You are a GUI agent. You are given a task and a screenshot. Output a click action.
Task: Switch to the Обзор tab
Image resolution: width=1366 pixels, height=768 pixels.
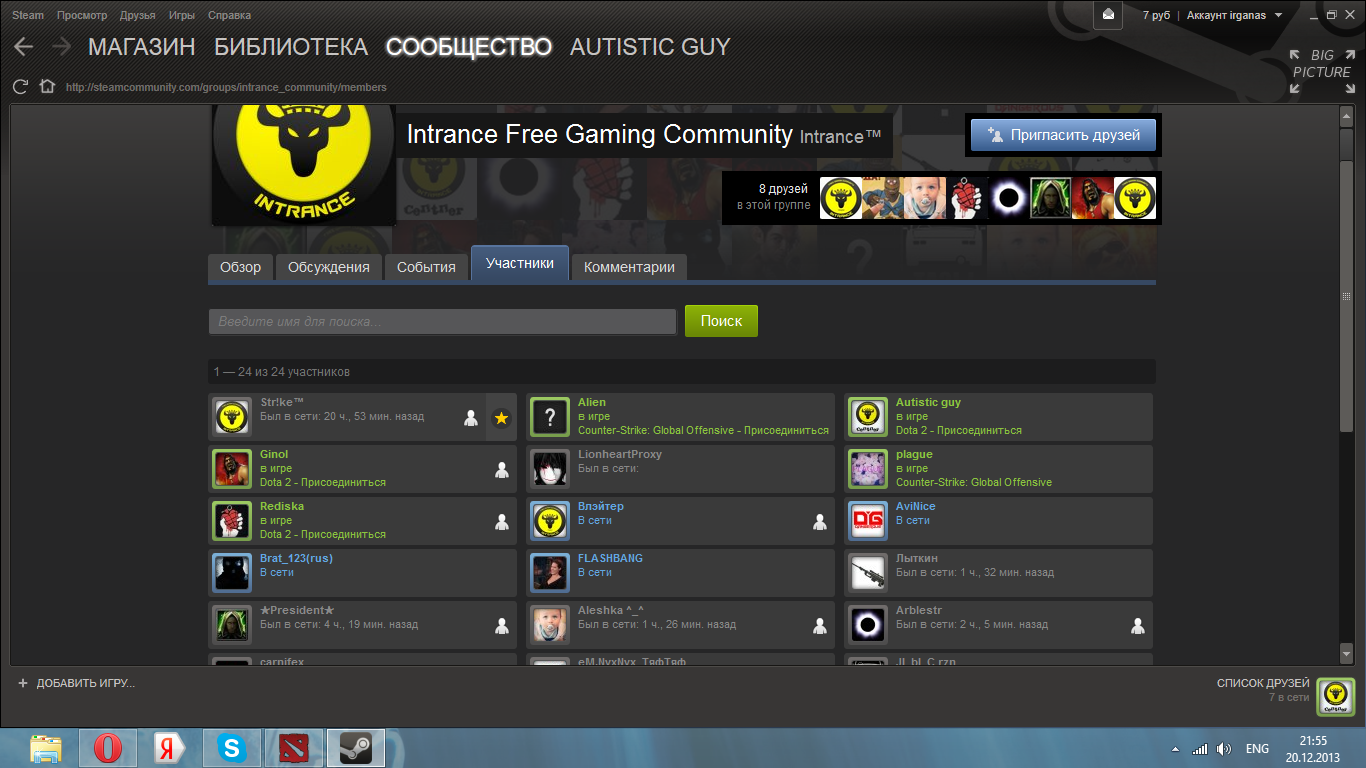coord(241,267)
